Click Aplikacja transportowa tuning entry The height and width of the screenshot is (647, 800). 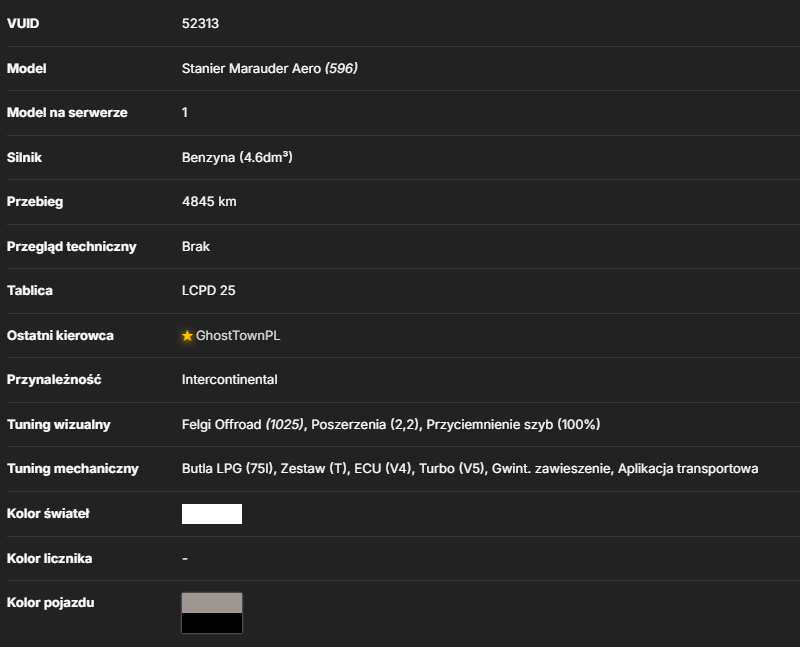(688, 469)
